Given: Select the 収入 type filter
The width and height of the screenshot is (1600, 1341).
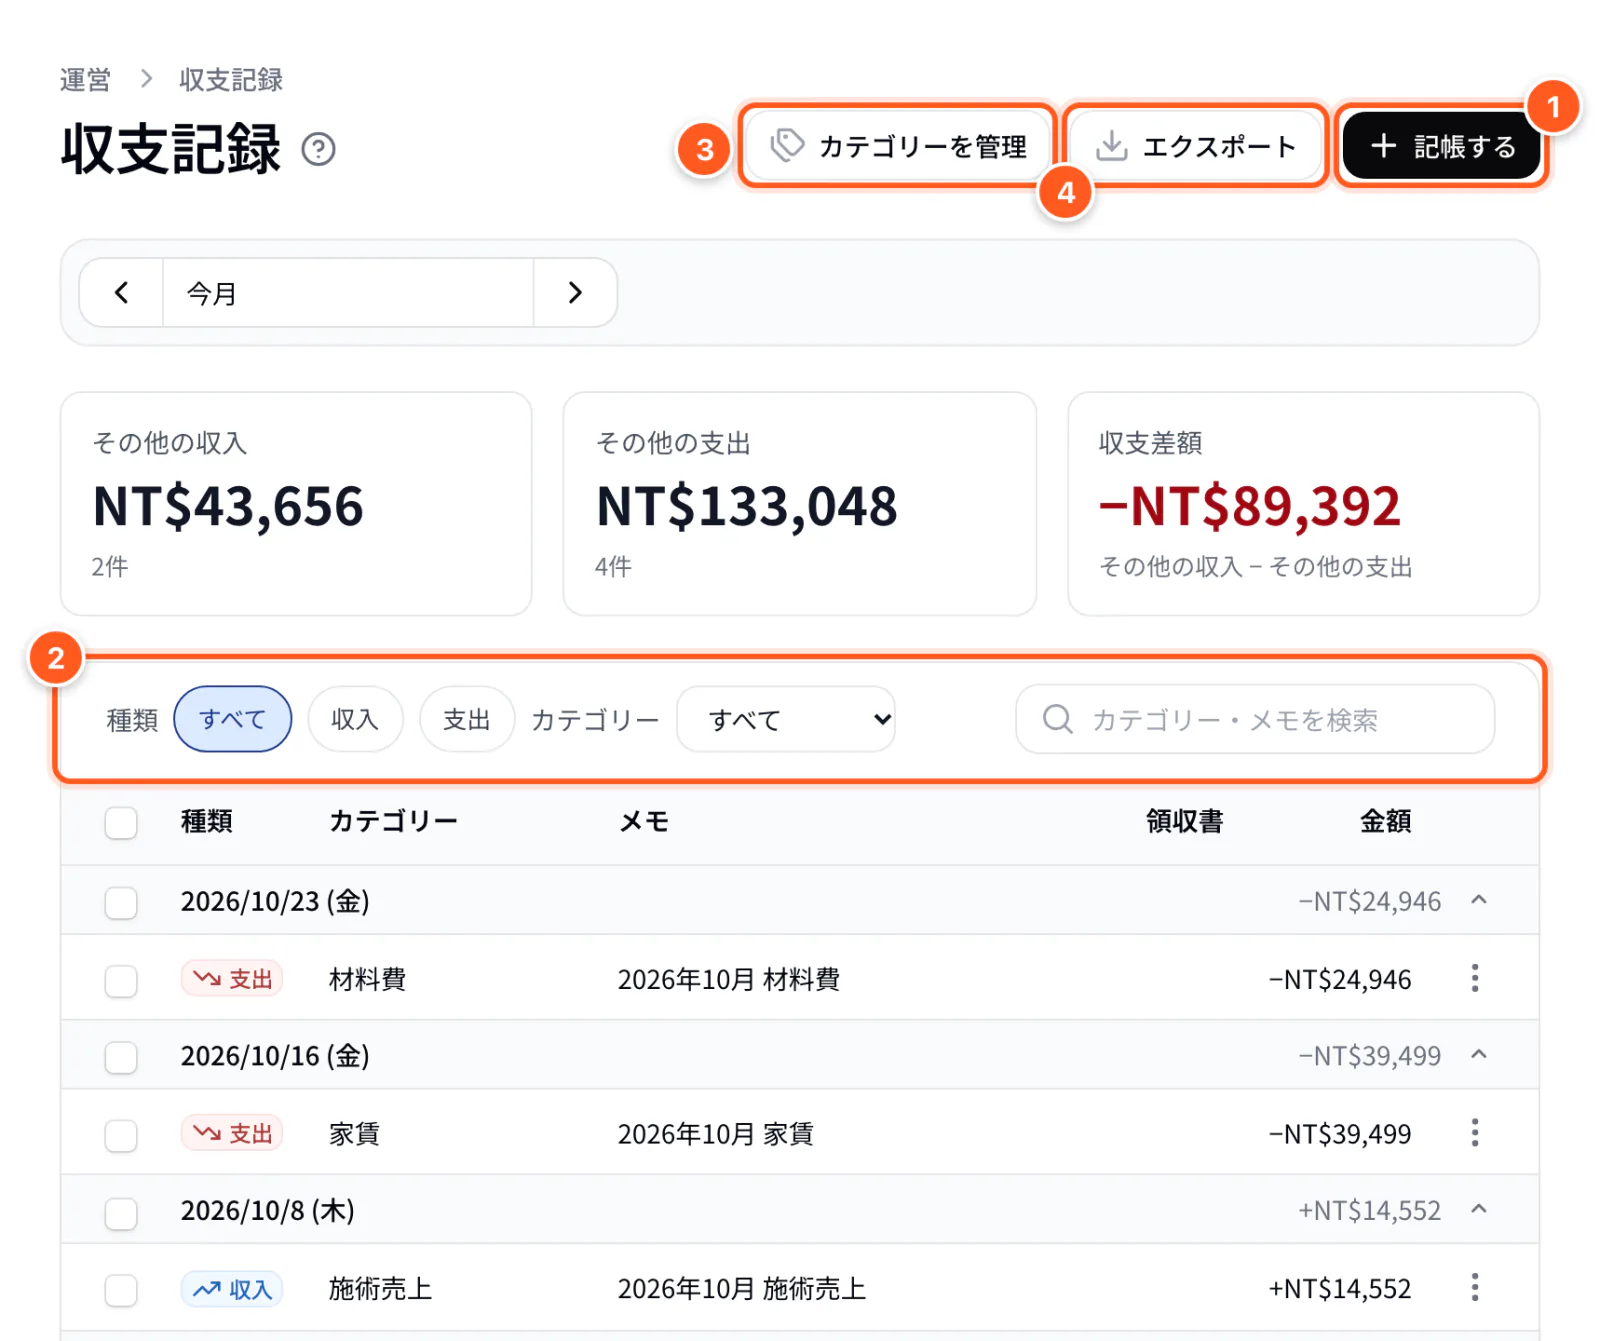Looking at the screenshot, I should (x=355, y=719).
